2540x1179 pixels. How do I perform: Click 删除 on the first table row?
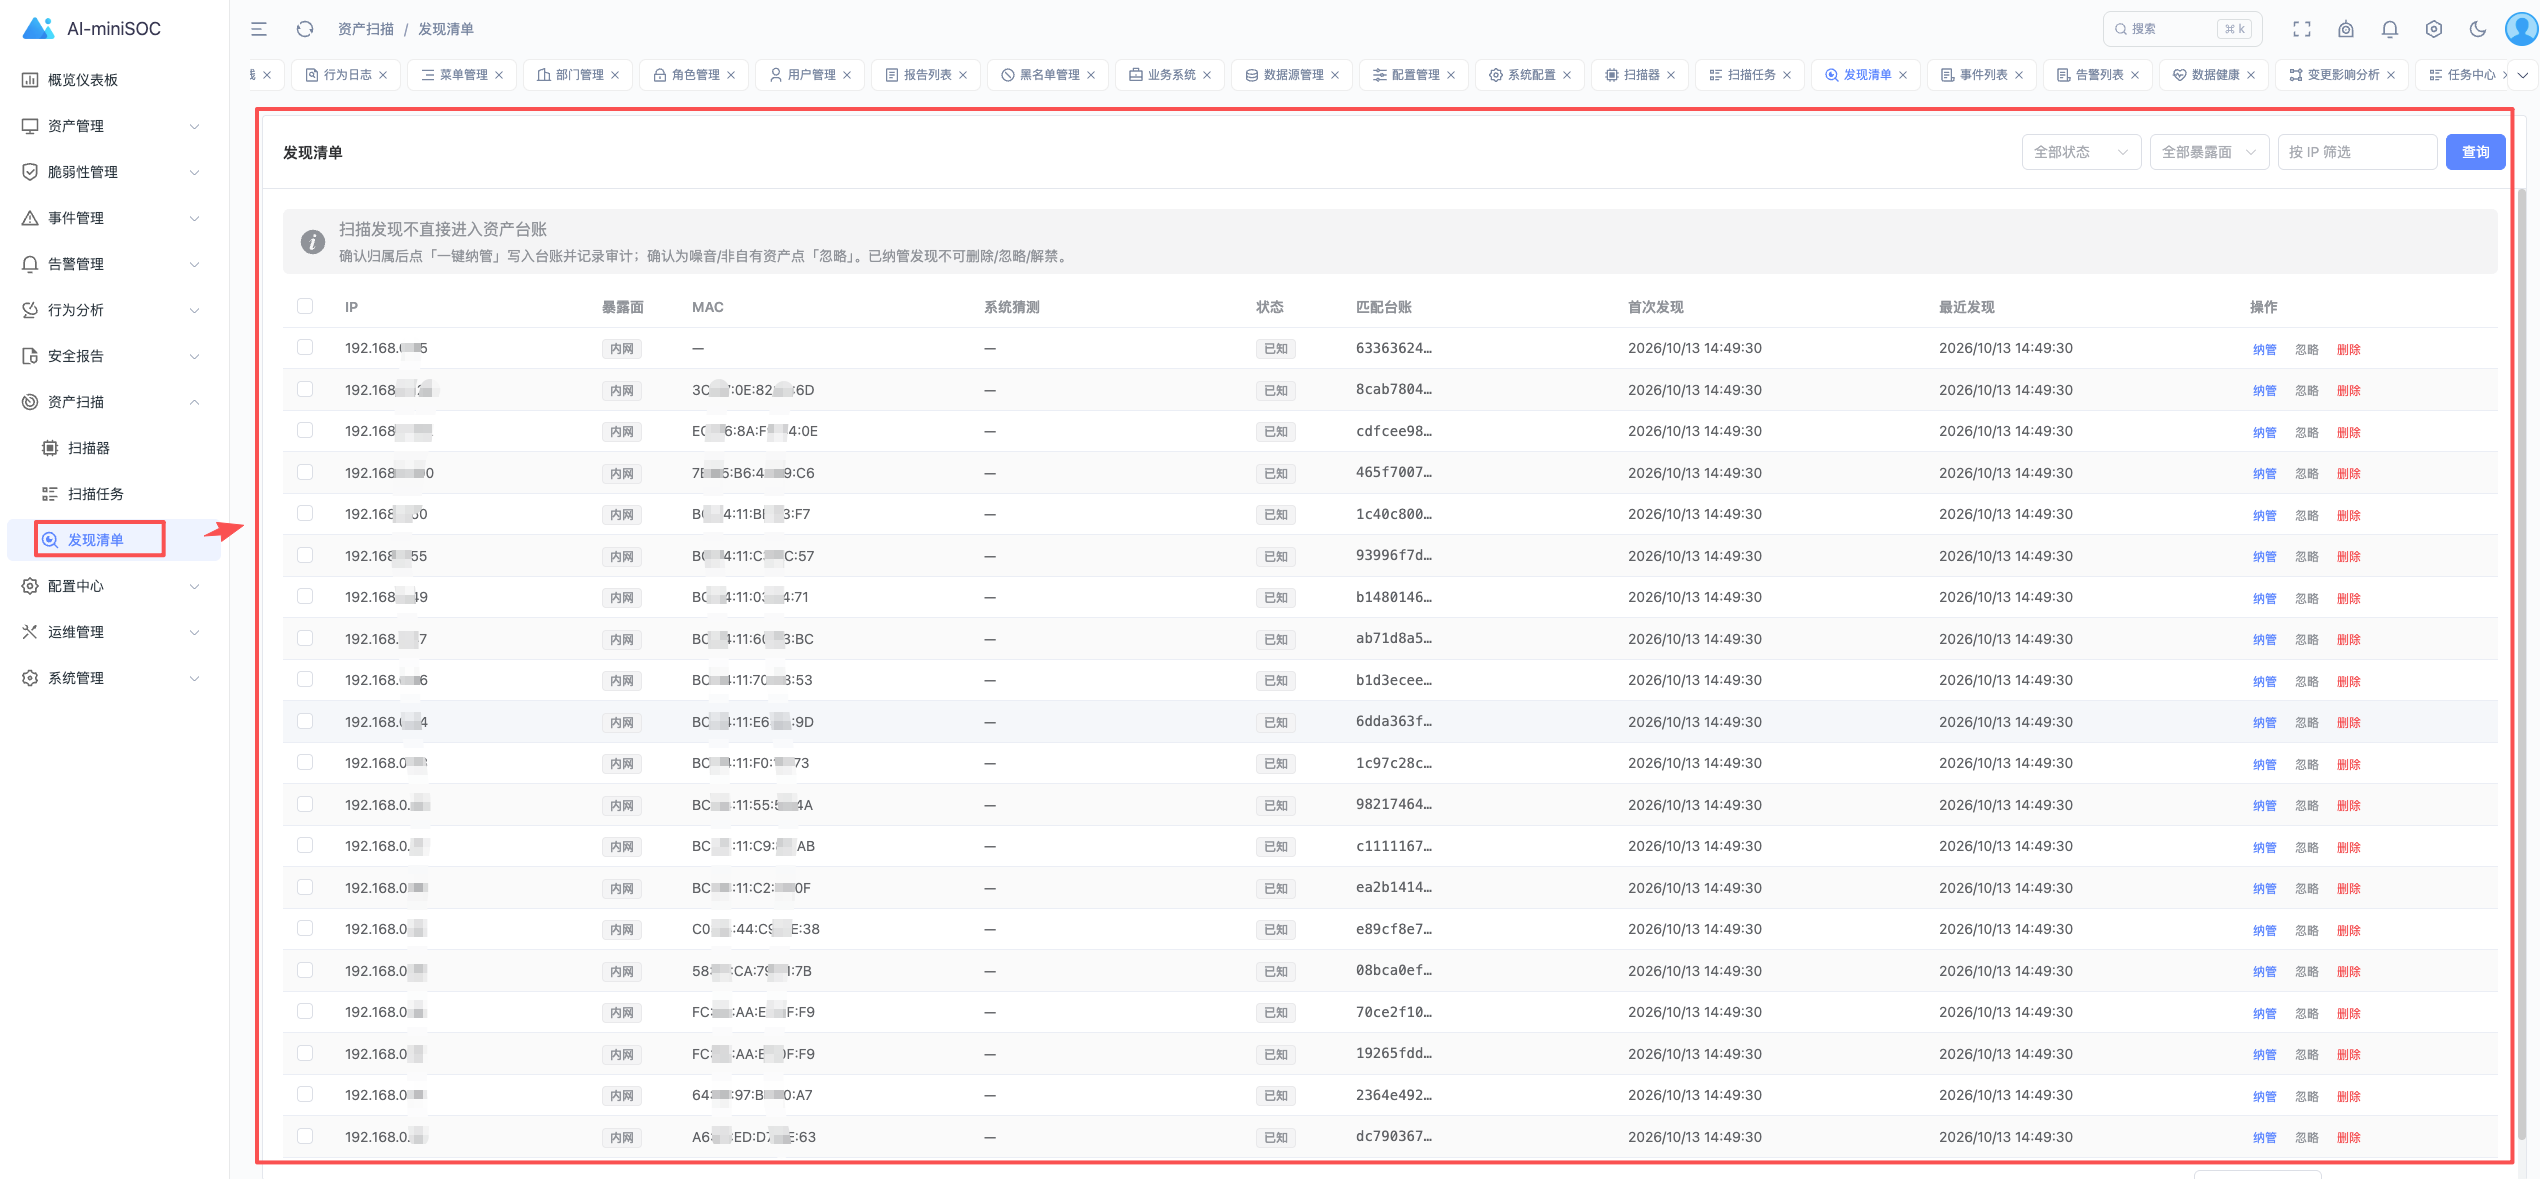2348,349
